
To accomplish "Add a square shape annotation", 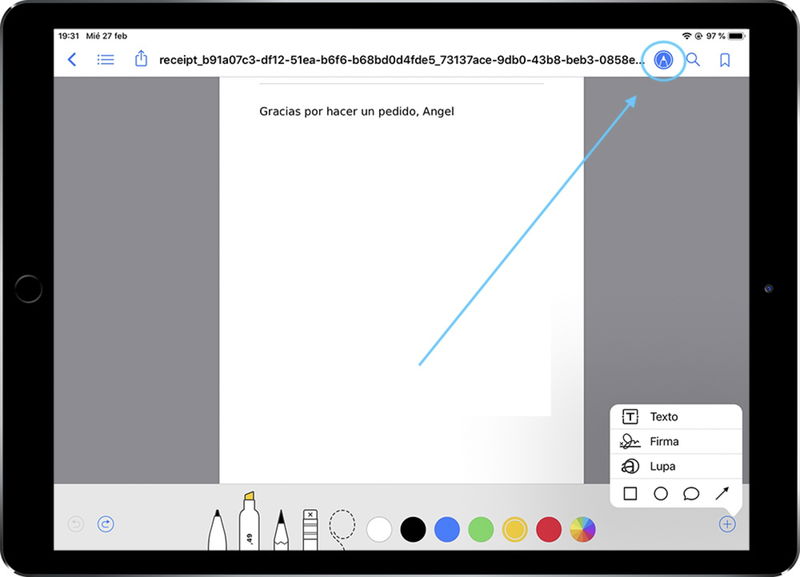I will pyautogui.click(x=631, y=492).
